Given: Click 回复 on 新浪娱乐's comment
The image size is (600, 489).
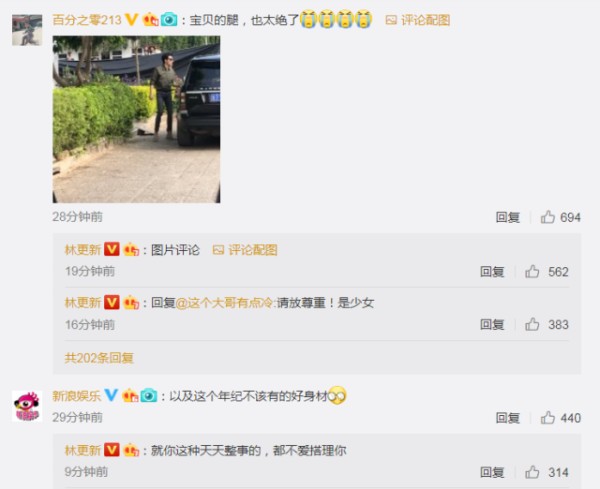Looking at the screenshot, I should (x=508, y=418).
